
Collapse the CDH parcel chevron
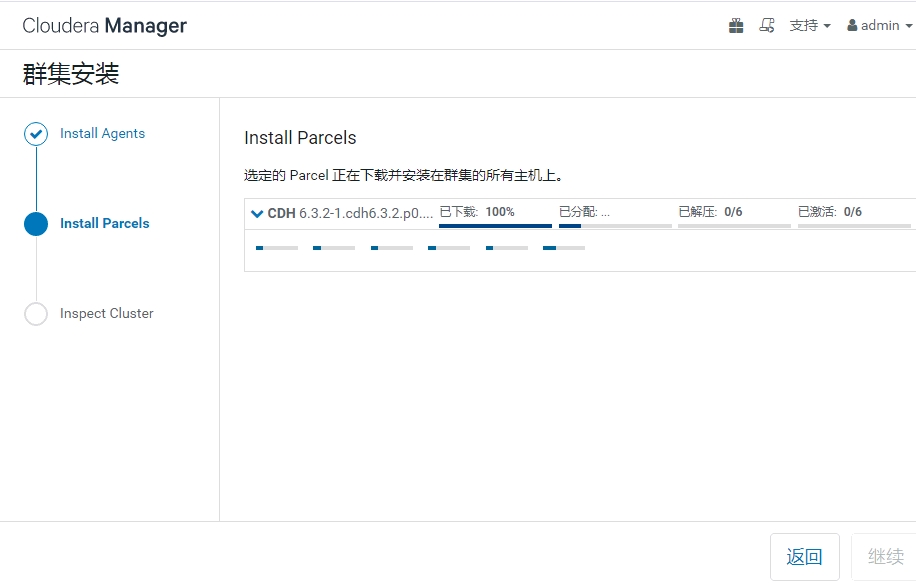tap(256, 214)
